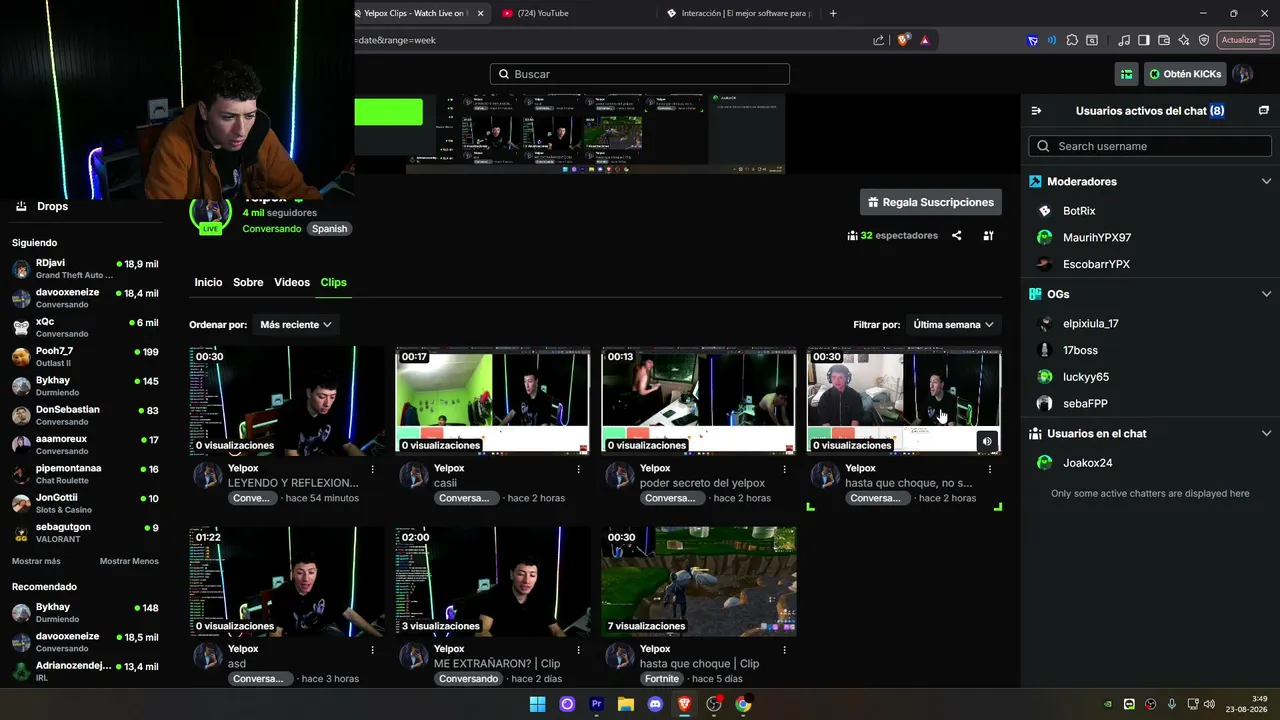The image size is (1280, 720).
Task: Open Discord from the Windows taskbar
Action: coord(655,704)
